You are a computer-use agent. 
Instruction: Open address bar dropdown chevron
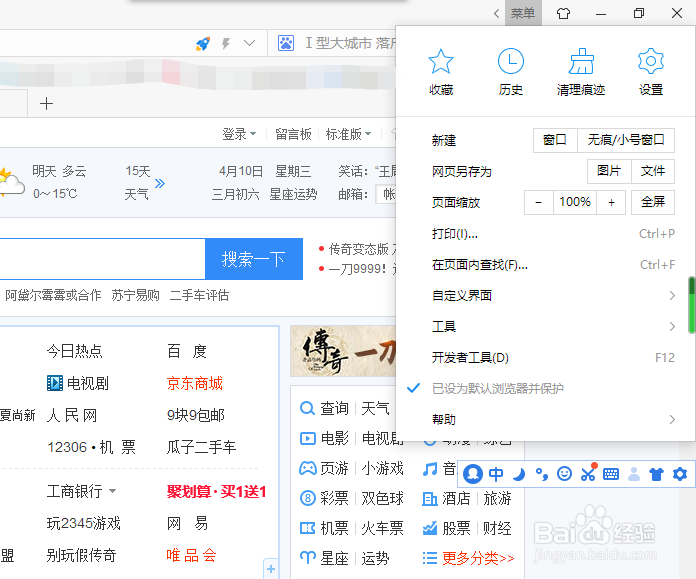tap(249, 43)
